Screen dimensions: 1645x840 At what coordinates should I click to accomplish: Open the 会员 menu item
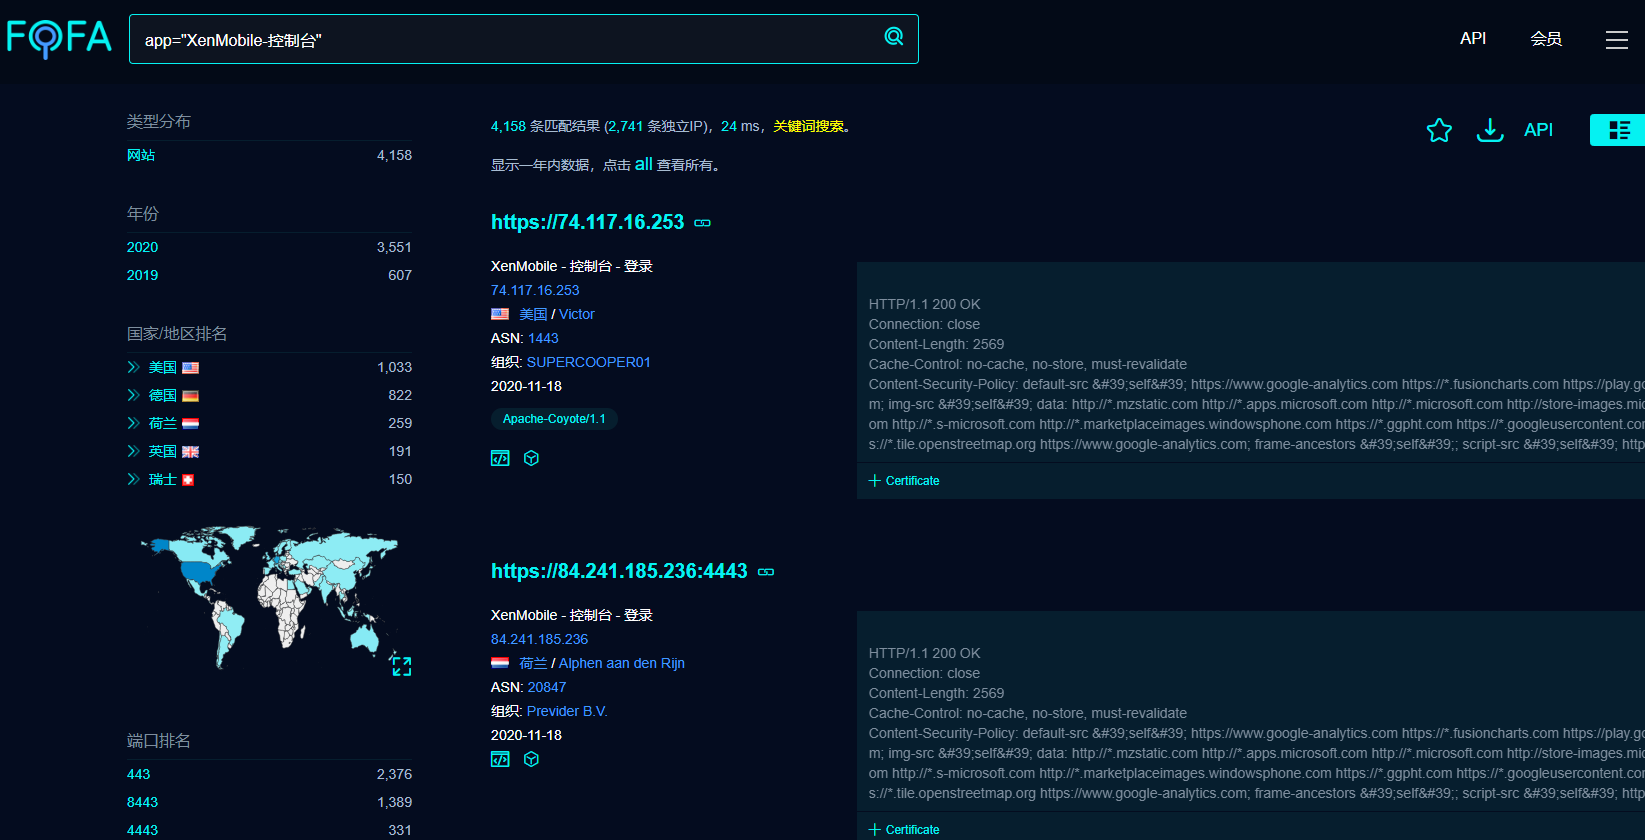click(x=1545, y=39)
